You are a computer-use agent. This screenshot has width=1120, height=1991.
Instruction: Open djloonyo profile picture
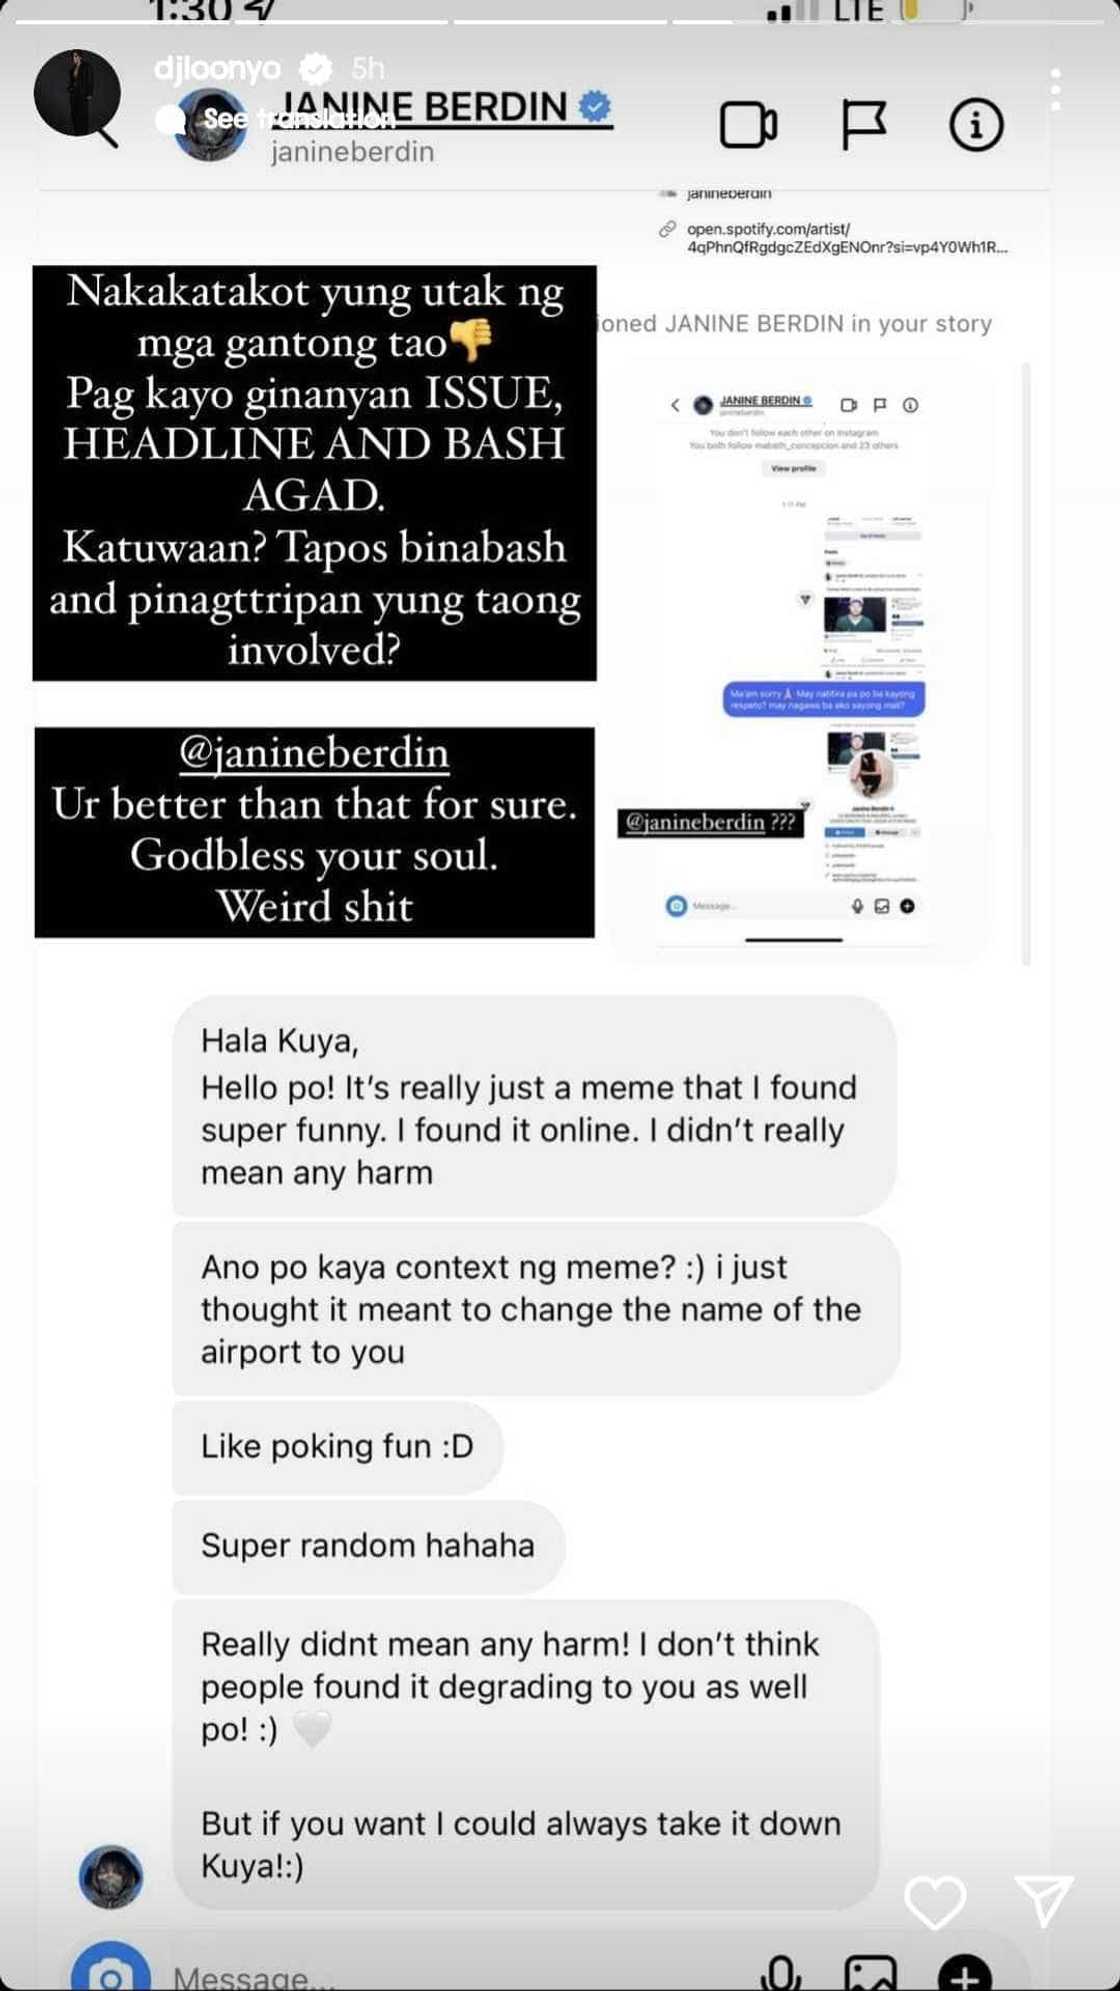(77, 92)
